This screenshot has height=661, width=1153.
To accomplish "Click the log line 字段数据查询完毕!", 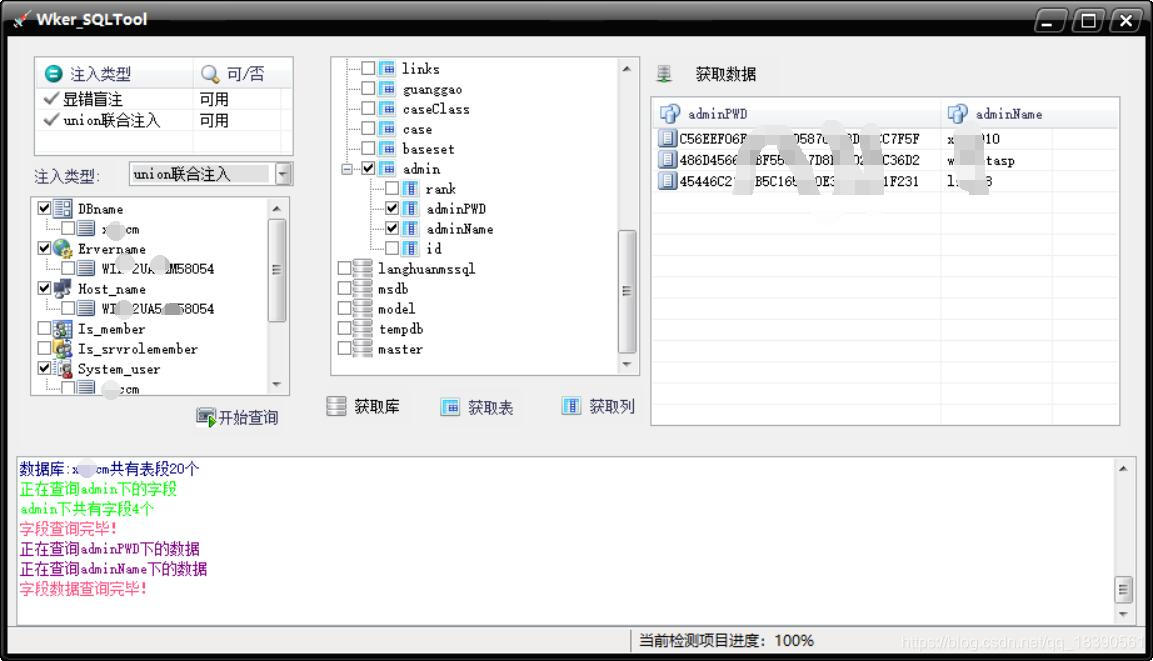I will coord(83,589).
